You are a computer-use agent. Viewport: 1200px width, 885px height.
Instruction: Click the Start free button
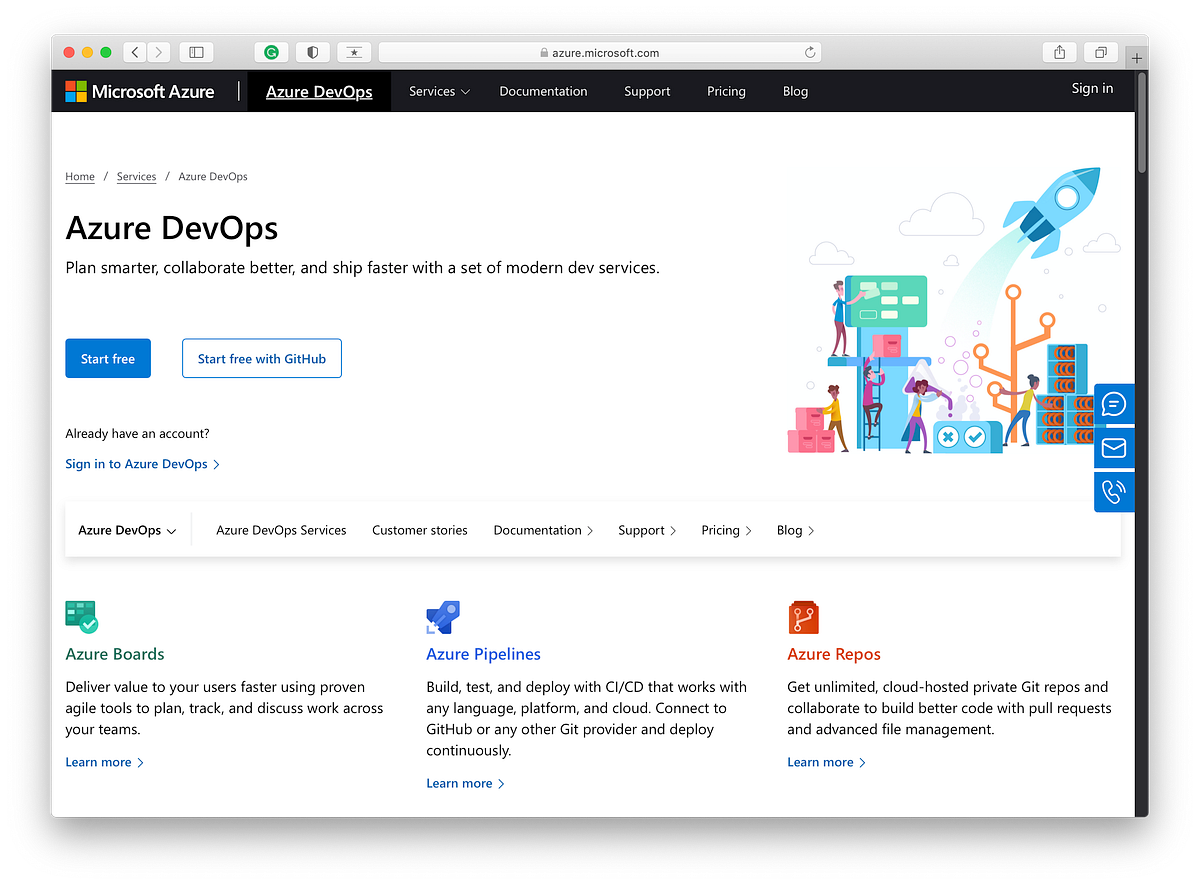107,358
